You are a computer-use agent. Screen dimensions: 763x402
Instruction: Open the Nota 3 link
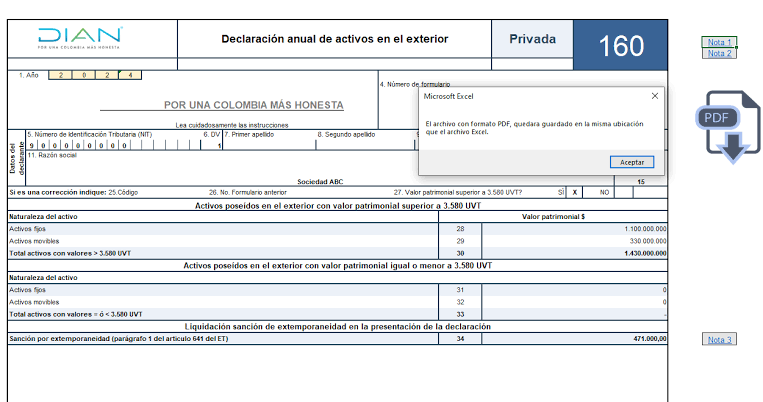[x=719, y=340]
